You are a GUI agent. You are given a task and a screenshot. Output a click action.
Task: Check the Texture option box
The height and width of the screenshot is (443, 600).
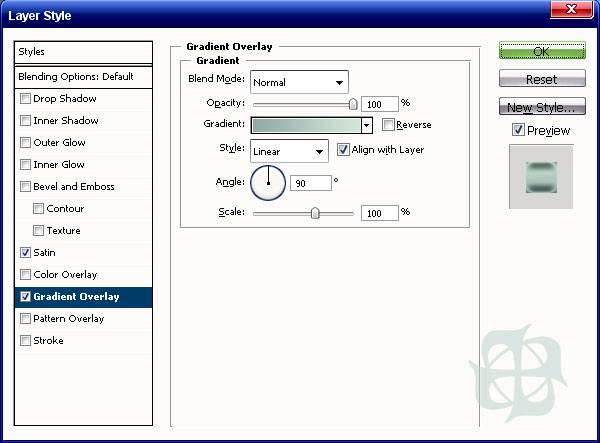[x=38, y=231]
